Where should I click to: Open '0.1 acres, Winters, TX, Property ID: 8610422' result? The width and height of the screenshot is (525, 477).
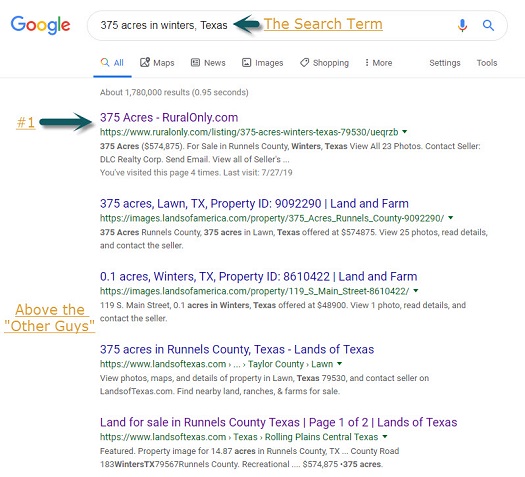[258, 276]
